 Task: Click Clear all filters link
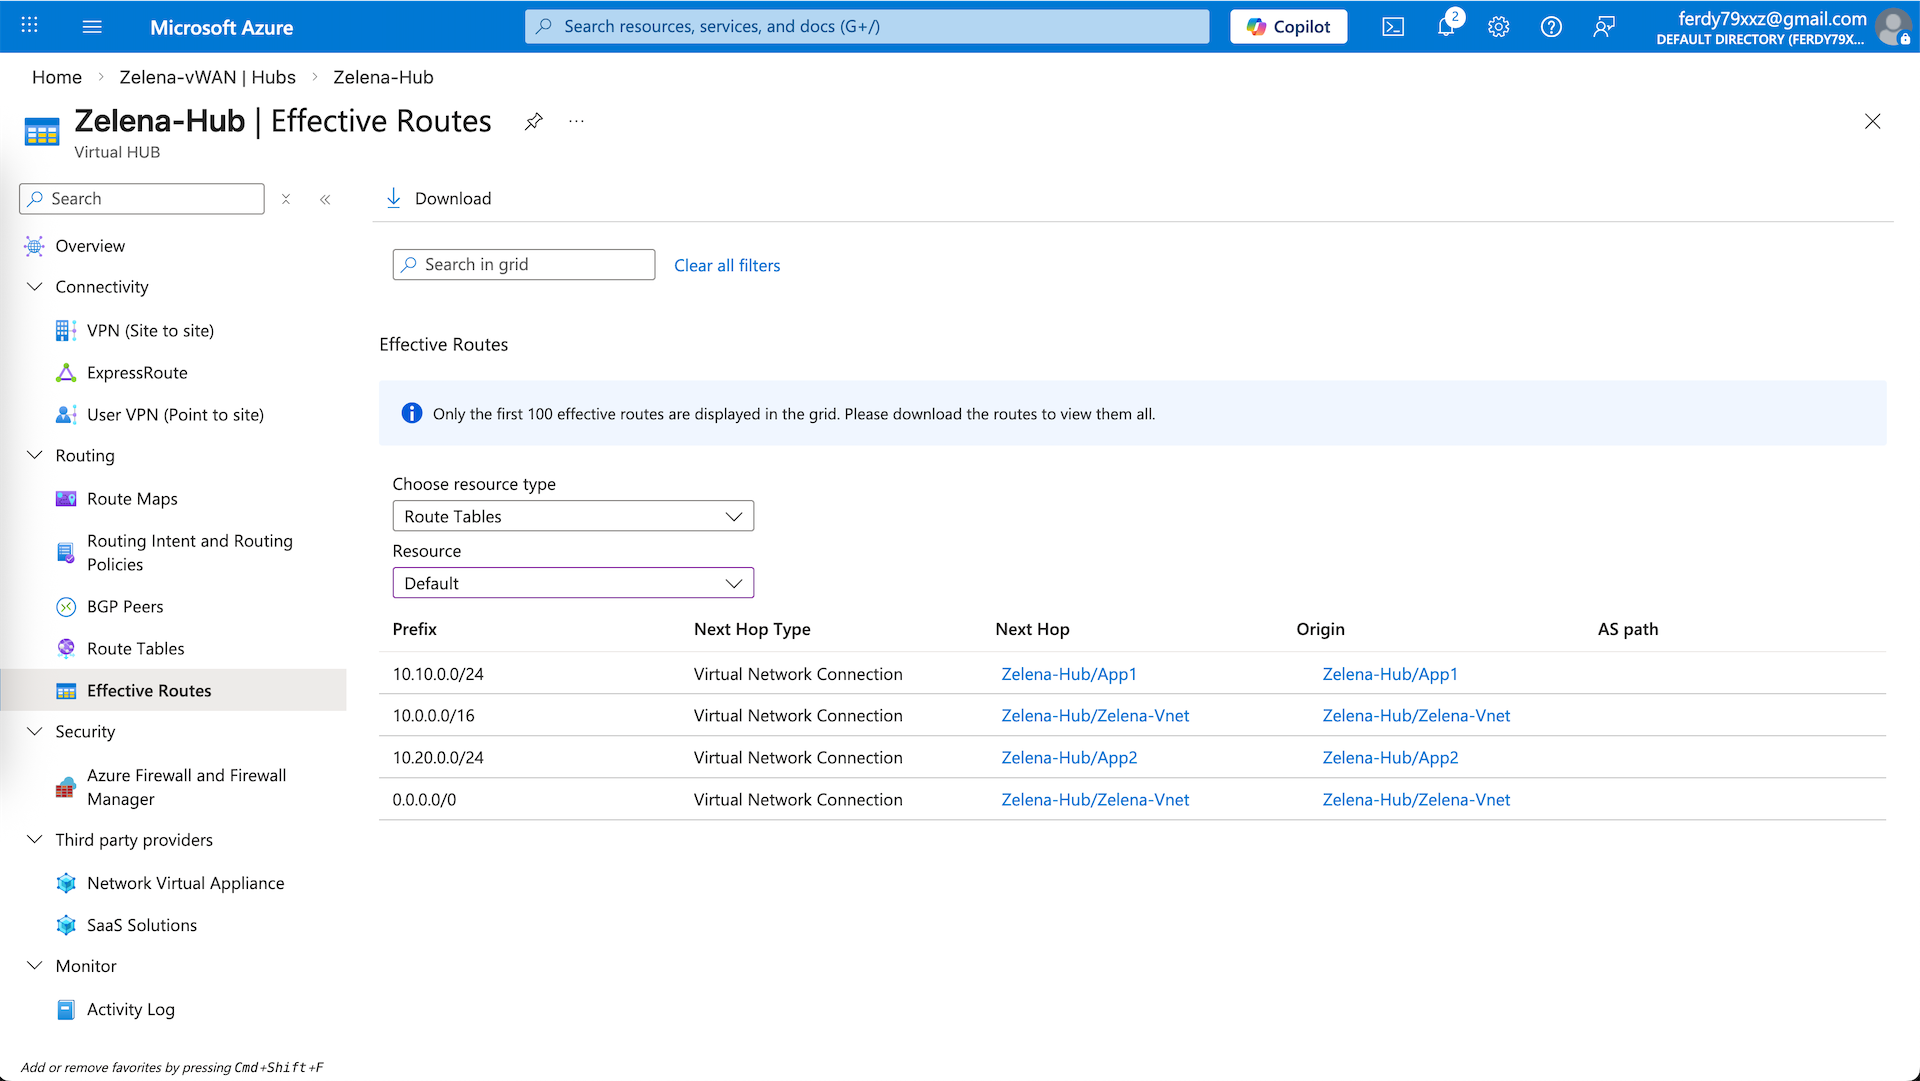tap(727, 265)
